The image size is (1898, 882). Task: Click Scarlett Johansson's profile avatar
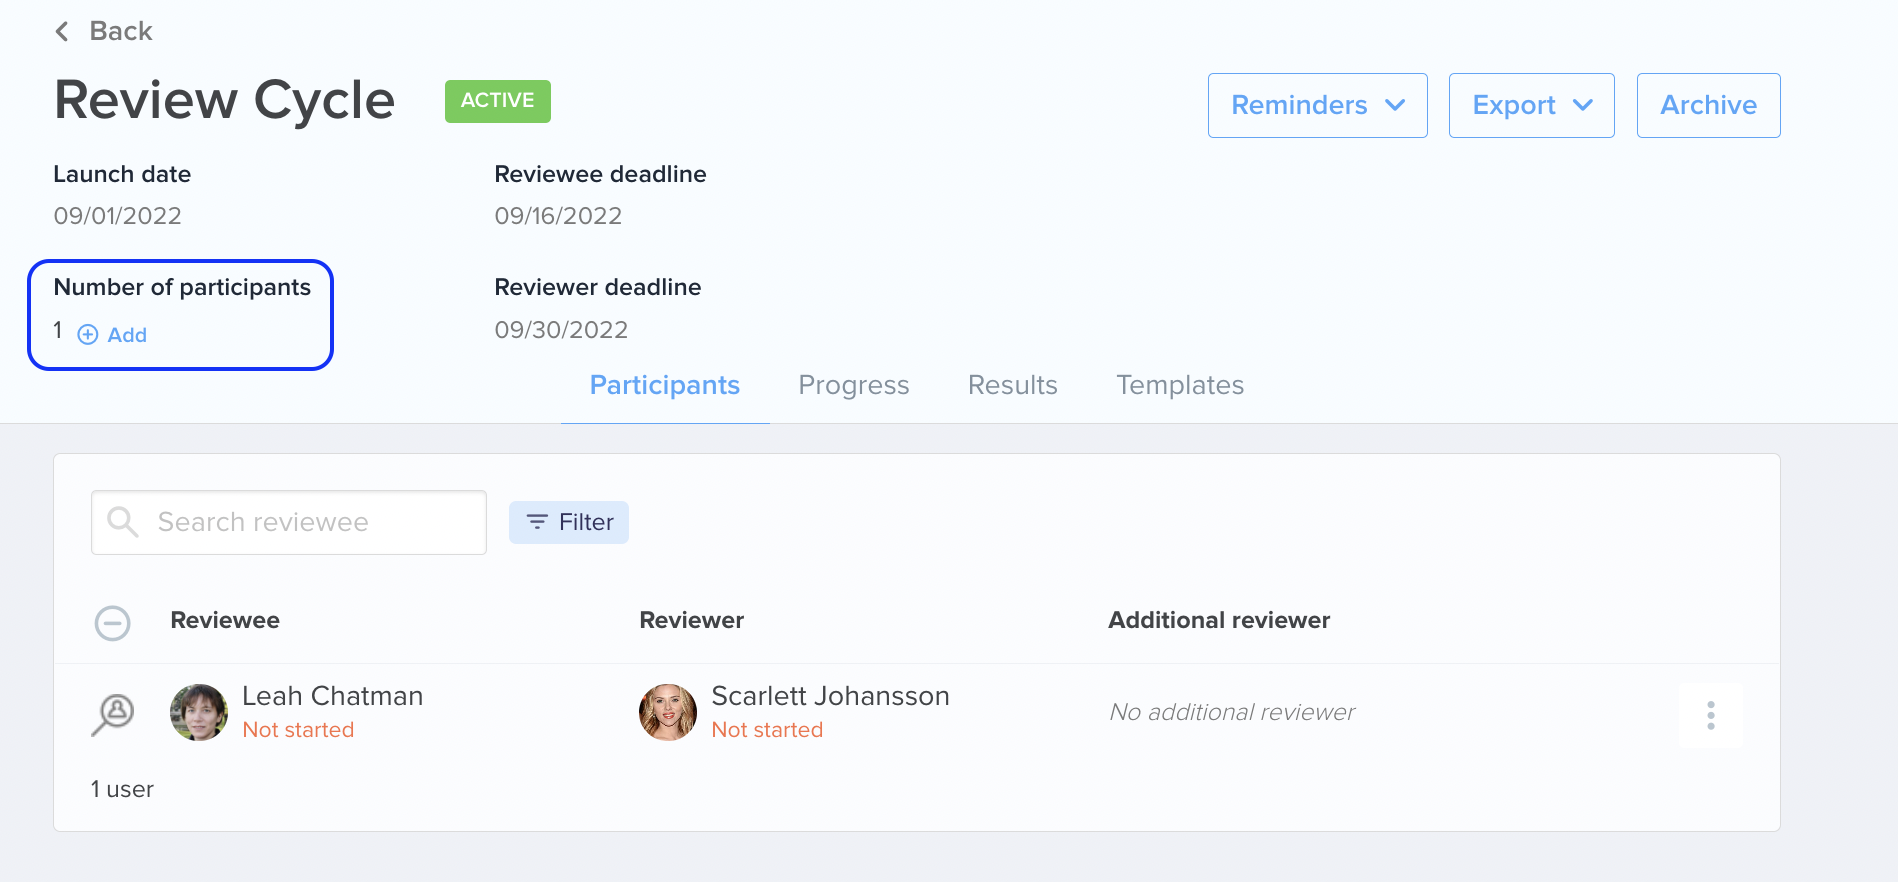[668, 712]
